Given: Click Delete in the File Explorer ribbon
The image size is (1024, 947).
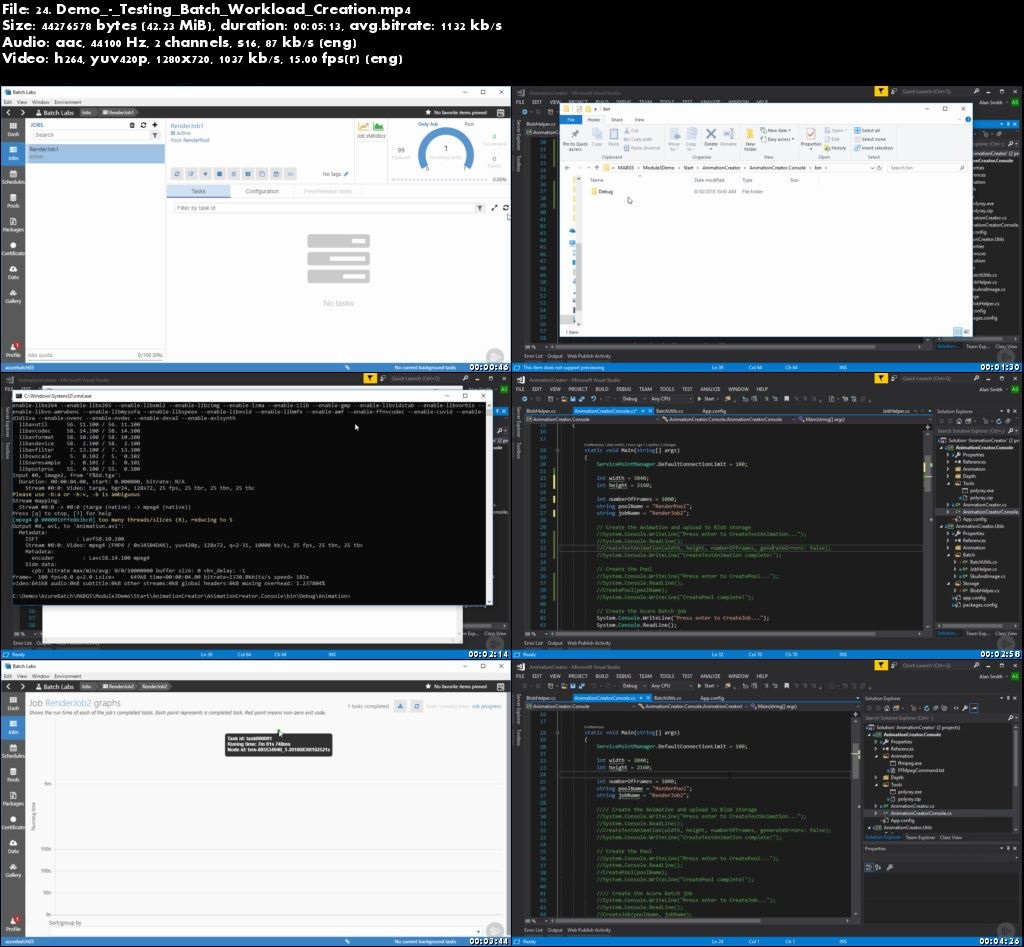Looking at the screenshot, I should click(711, 137).
